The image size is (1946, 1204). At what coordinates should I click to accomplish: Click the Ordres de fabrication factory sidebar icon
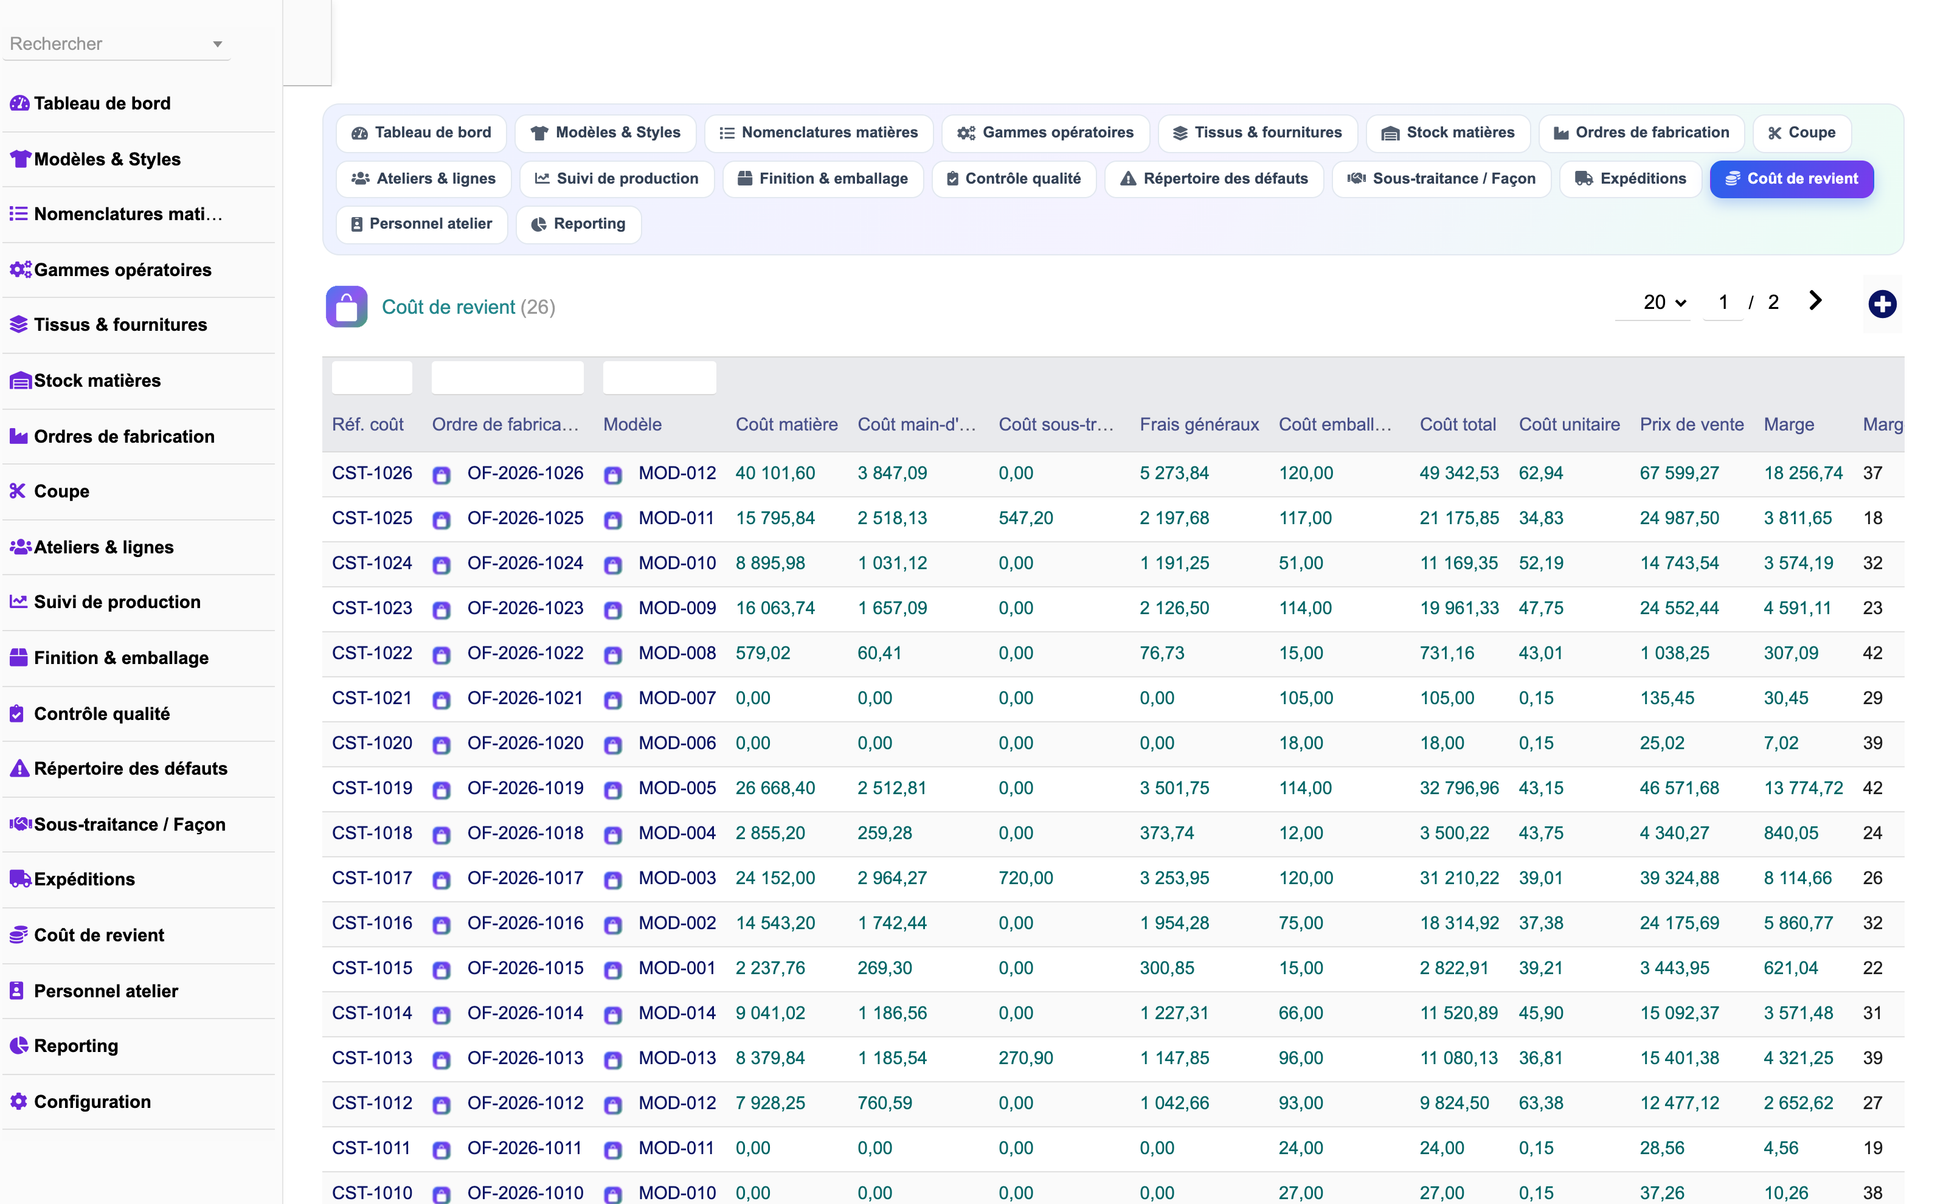[19, 436]
